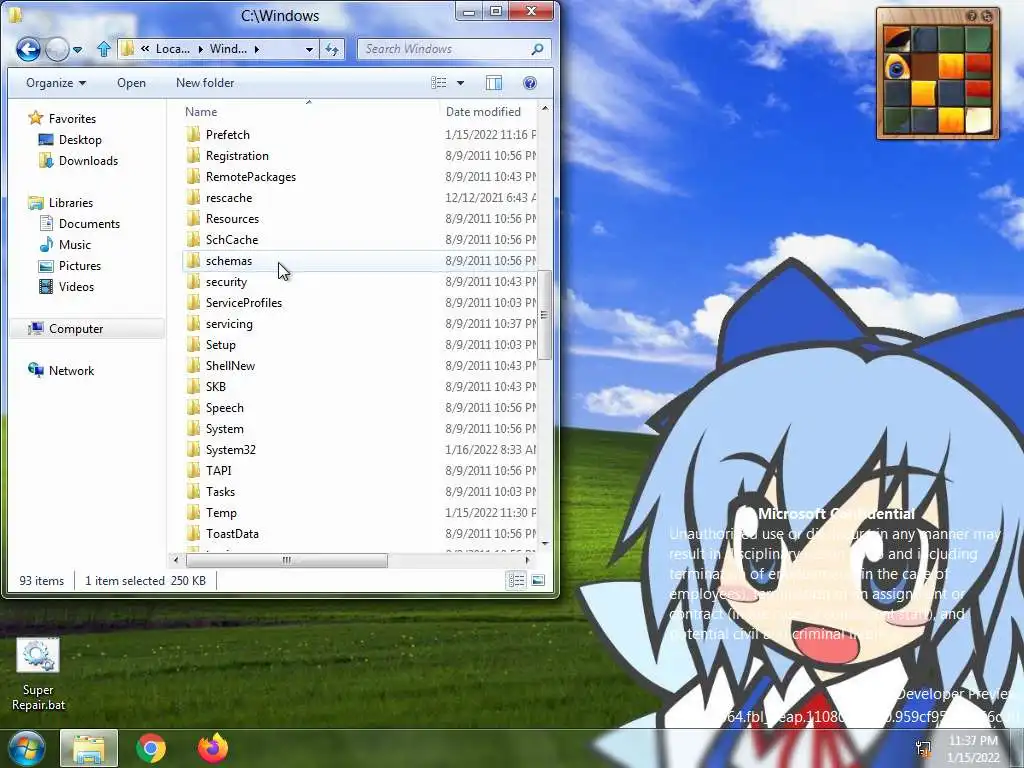Click the search magnifier icon
The image size is (1024, 768).
point(537,49)
